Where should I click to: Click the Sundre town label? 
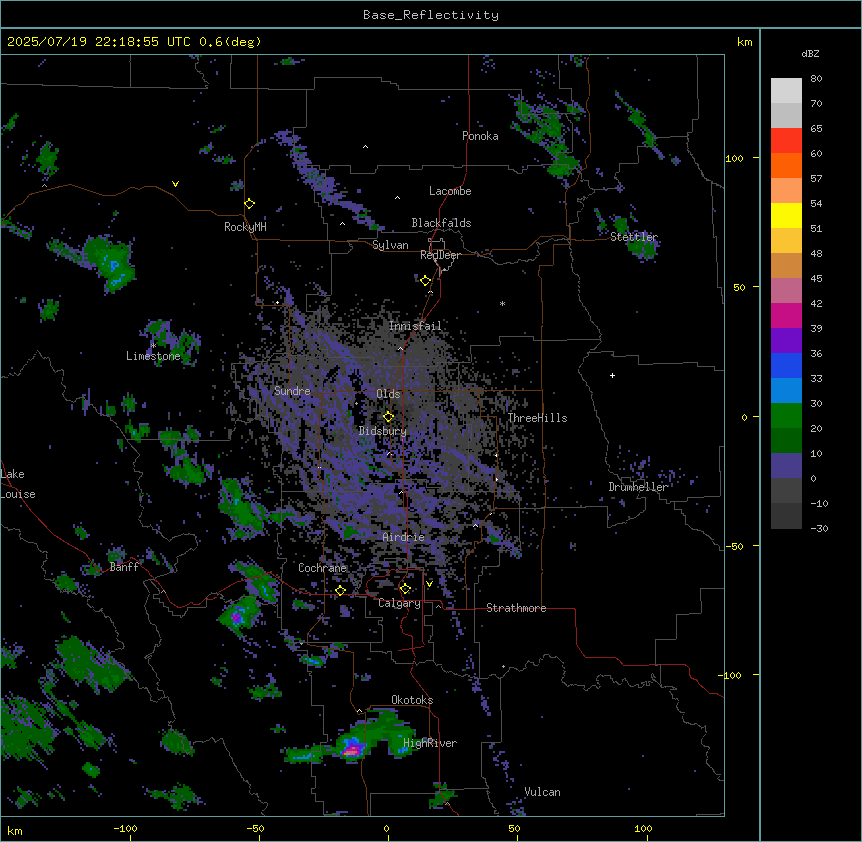tap(292, 391)
